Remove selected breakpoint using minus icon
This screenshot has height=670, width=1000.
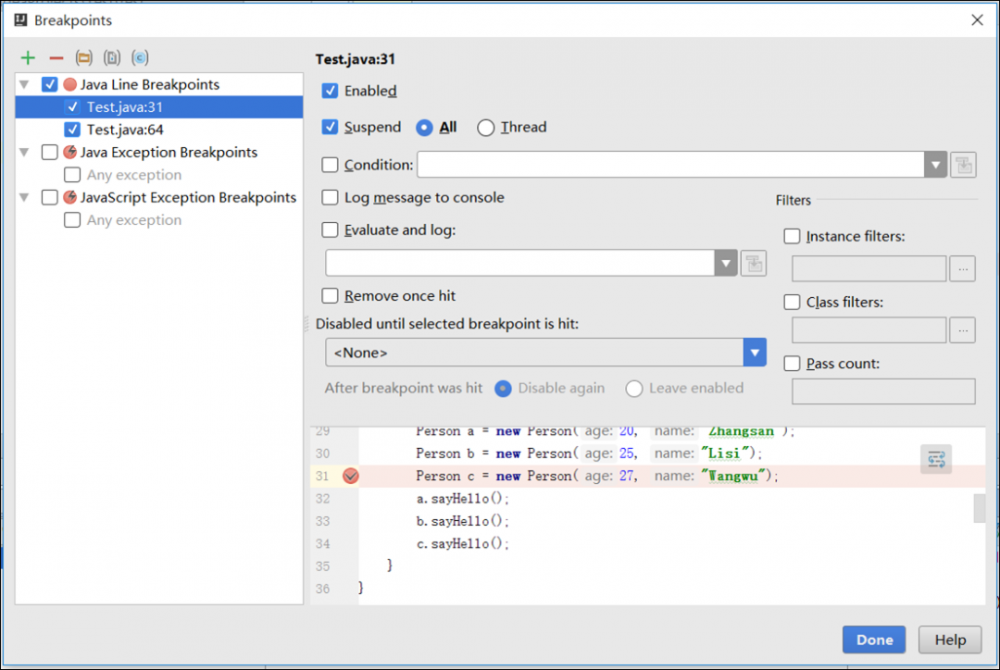[55, 57]
